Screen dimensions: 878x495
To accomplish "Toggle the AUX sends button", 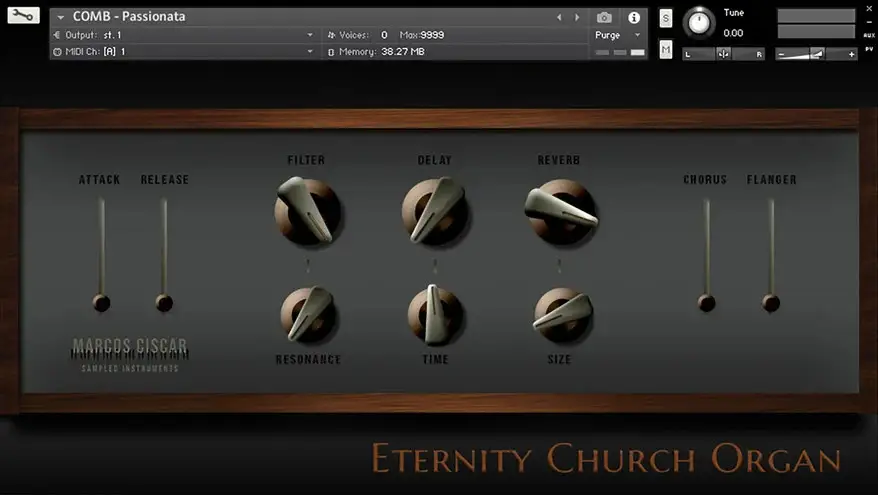I will (869, 35).
